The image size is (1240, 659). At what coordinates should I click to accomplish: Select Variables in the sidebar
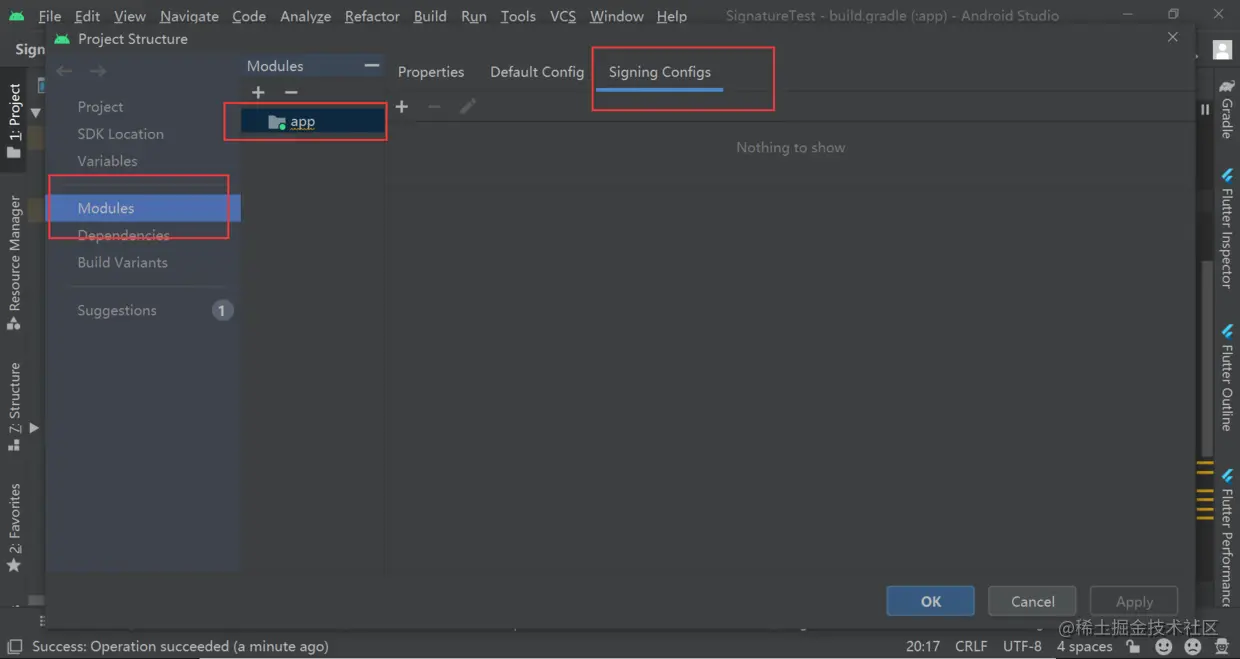point(107,161)
